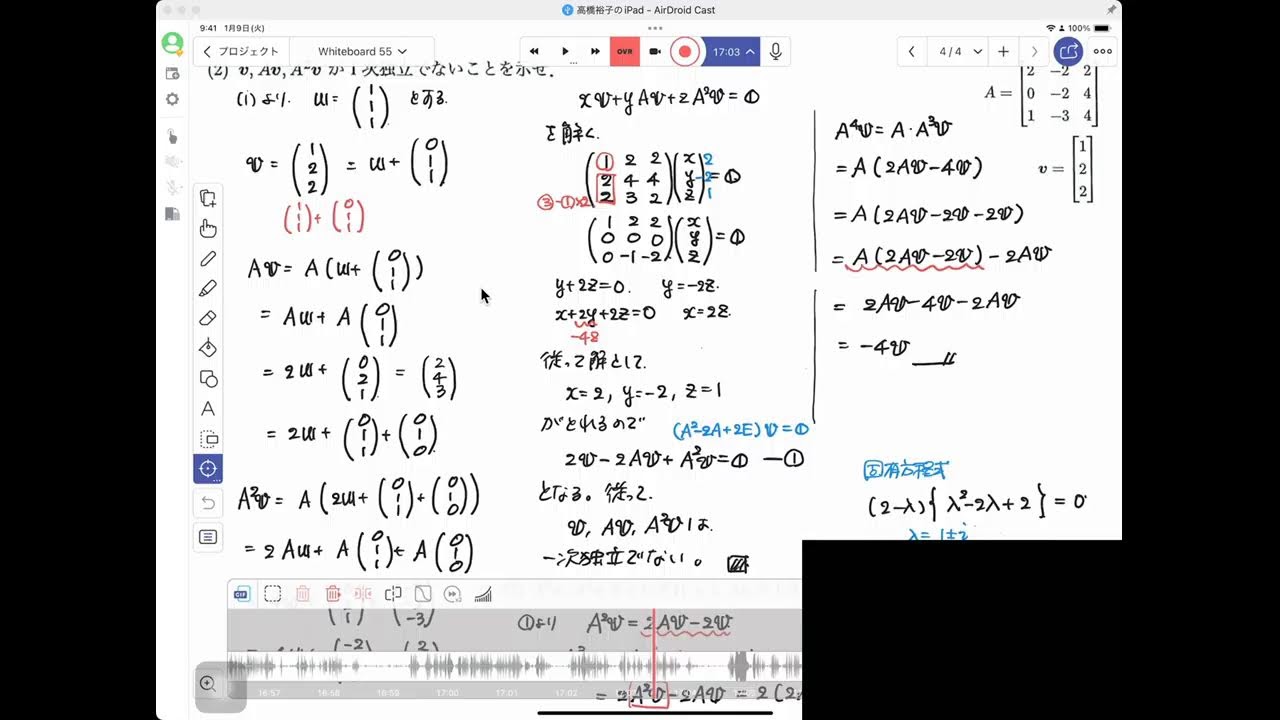Open the settings gear in sidebar
1280x720 pixels.
click(172, 99)
